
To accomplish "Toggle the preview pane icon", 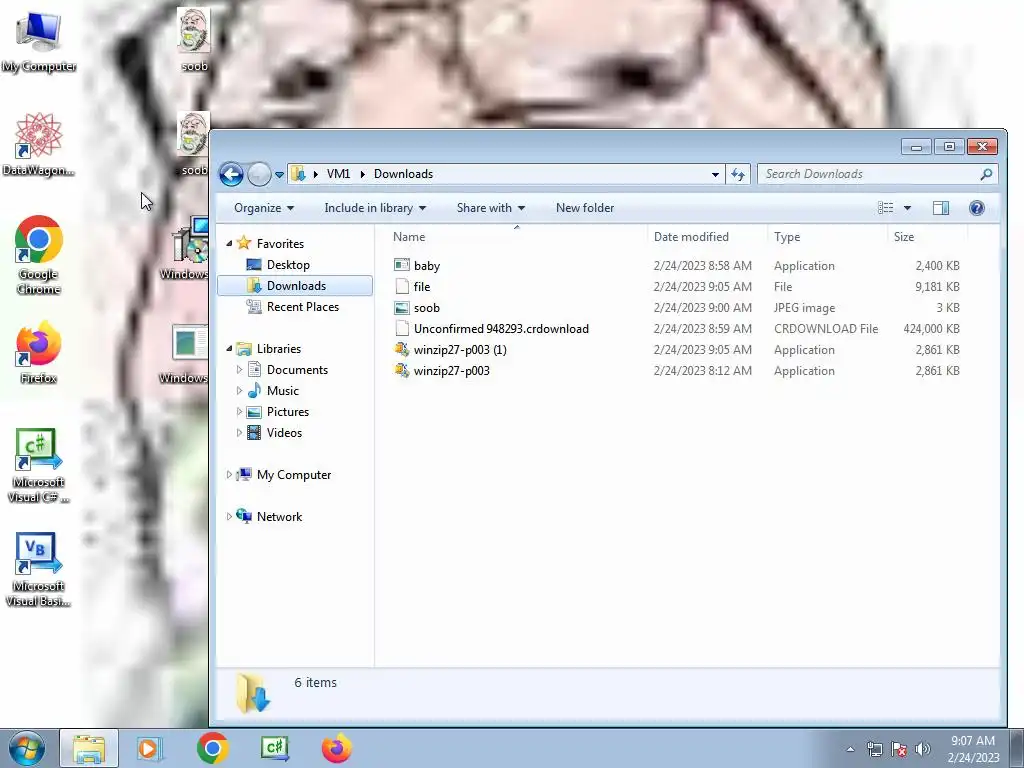I will pos(941,208).
